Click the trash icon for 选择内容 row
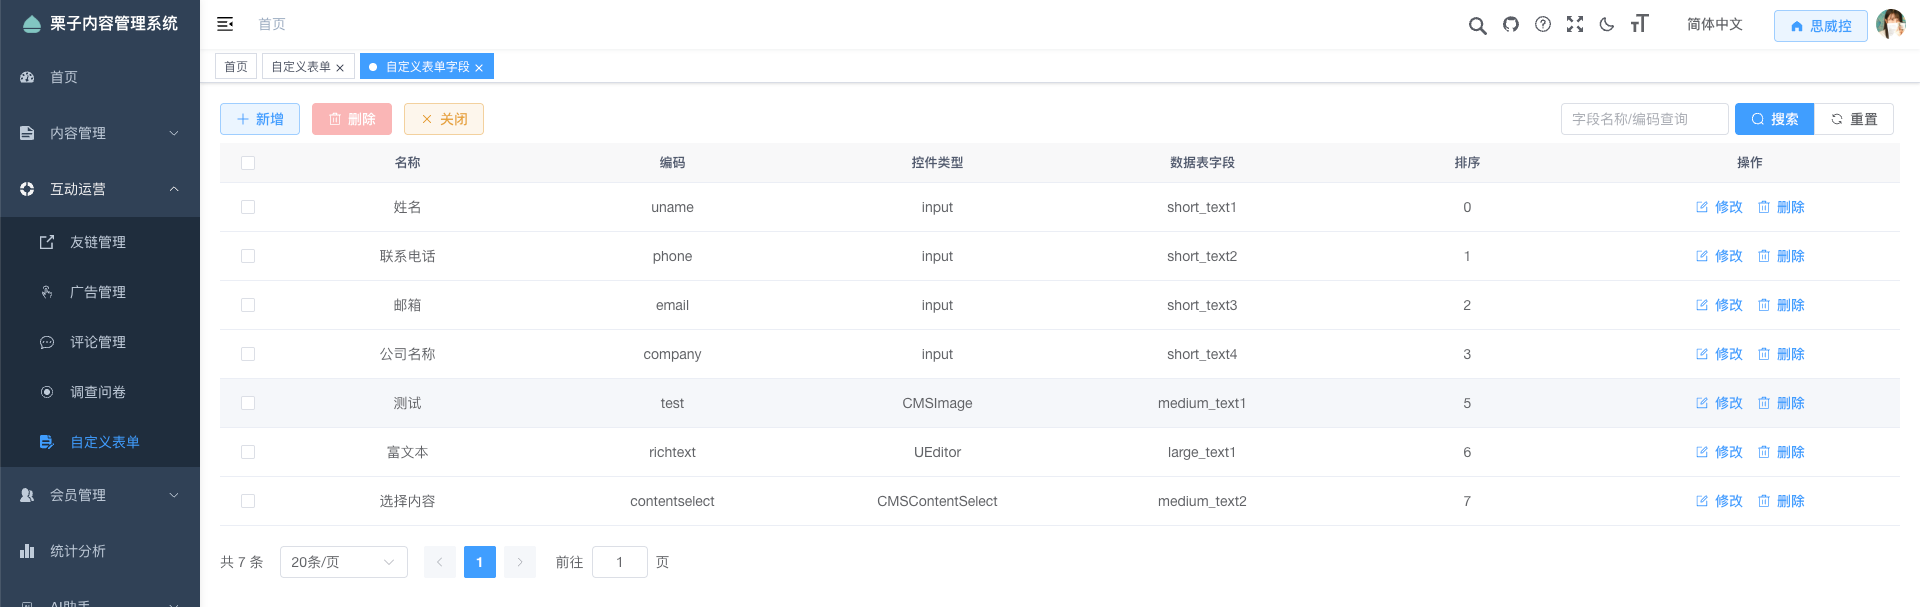The height and width of the screenshot is (607, 1920). [x=1764, y=501]
